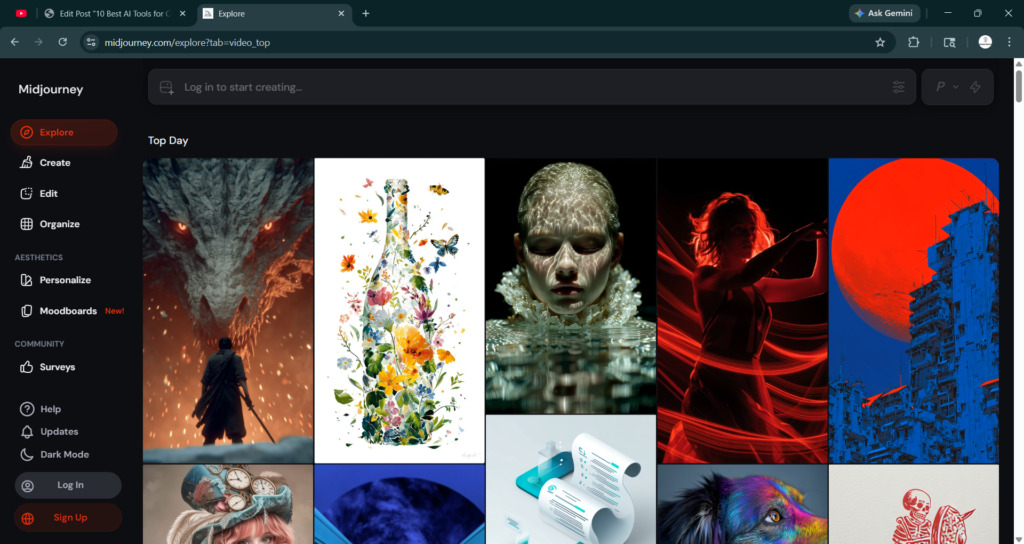Click the Updates bell icon
The height and width of the screenshot is (544, 1024).
click(x=28, y=432)
